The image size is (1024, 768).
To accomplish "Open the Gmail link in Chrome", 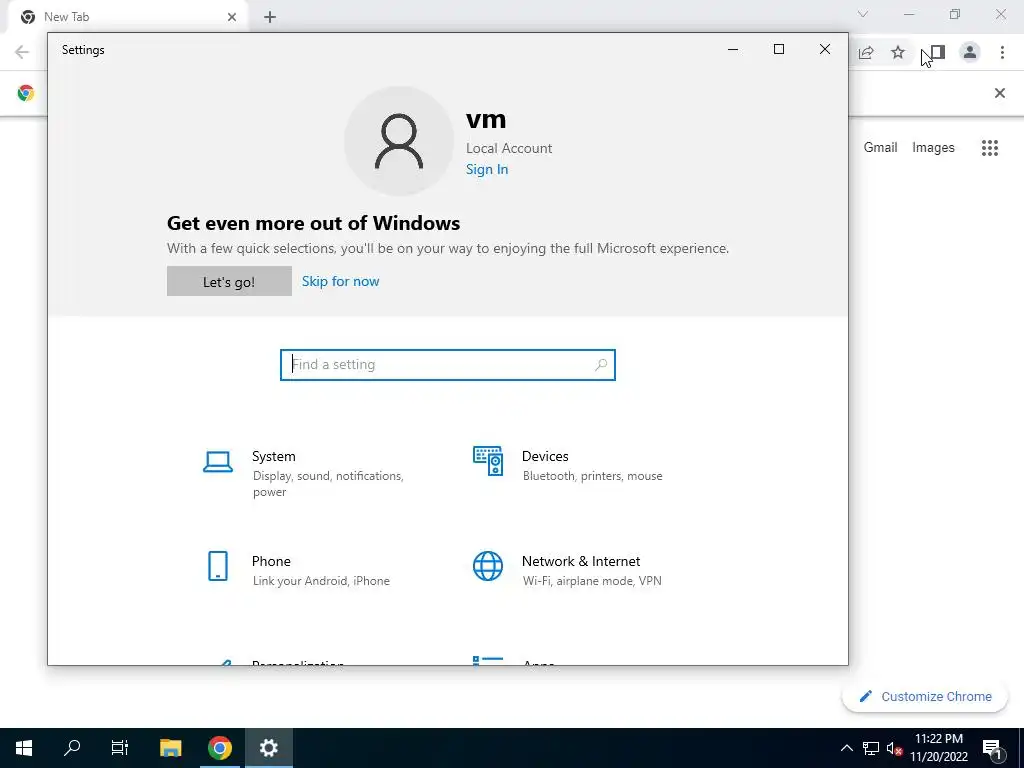I will 880,148.
